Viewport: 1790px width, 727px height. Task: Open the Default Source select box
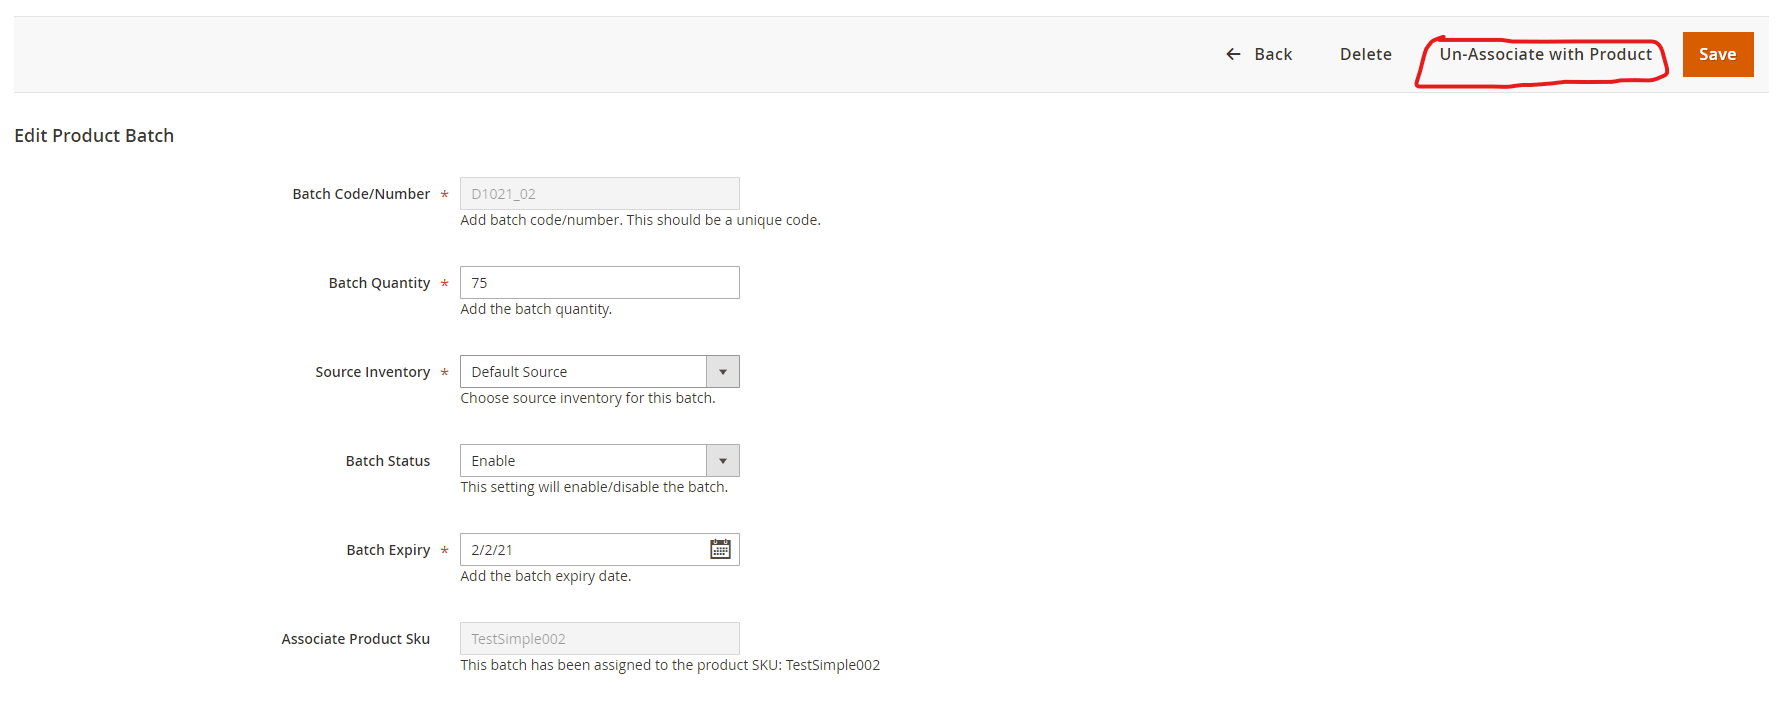583,372
